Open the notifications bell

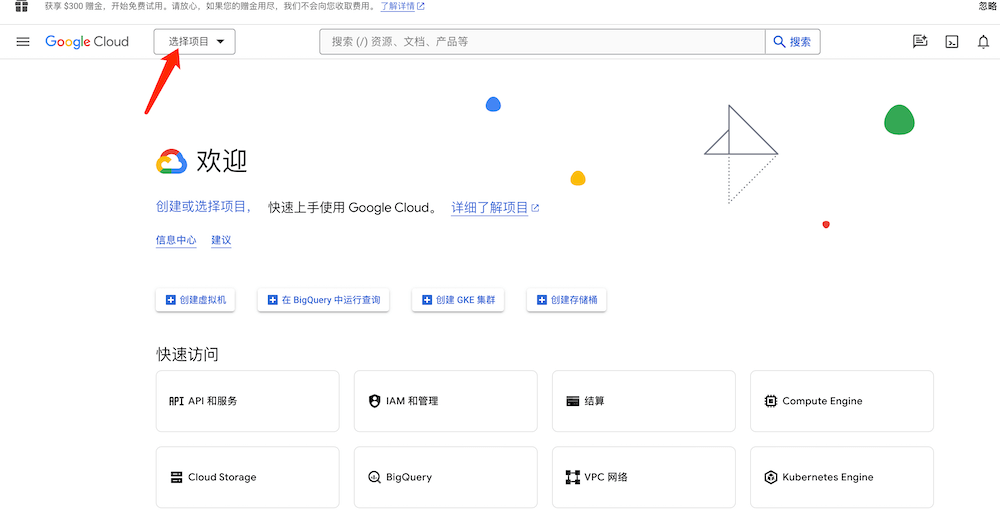[983, 42]
